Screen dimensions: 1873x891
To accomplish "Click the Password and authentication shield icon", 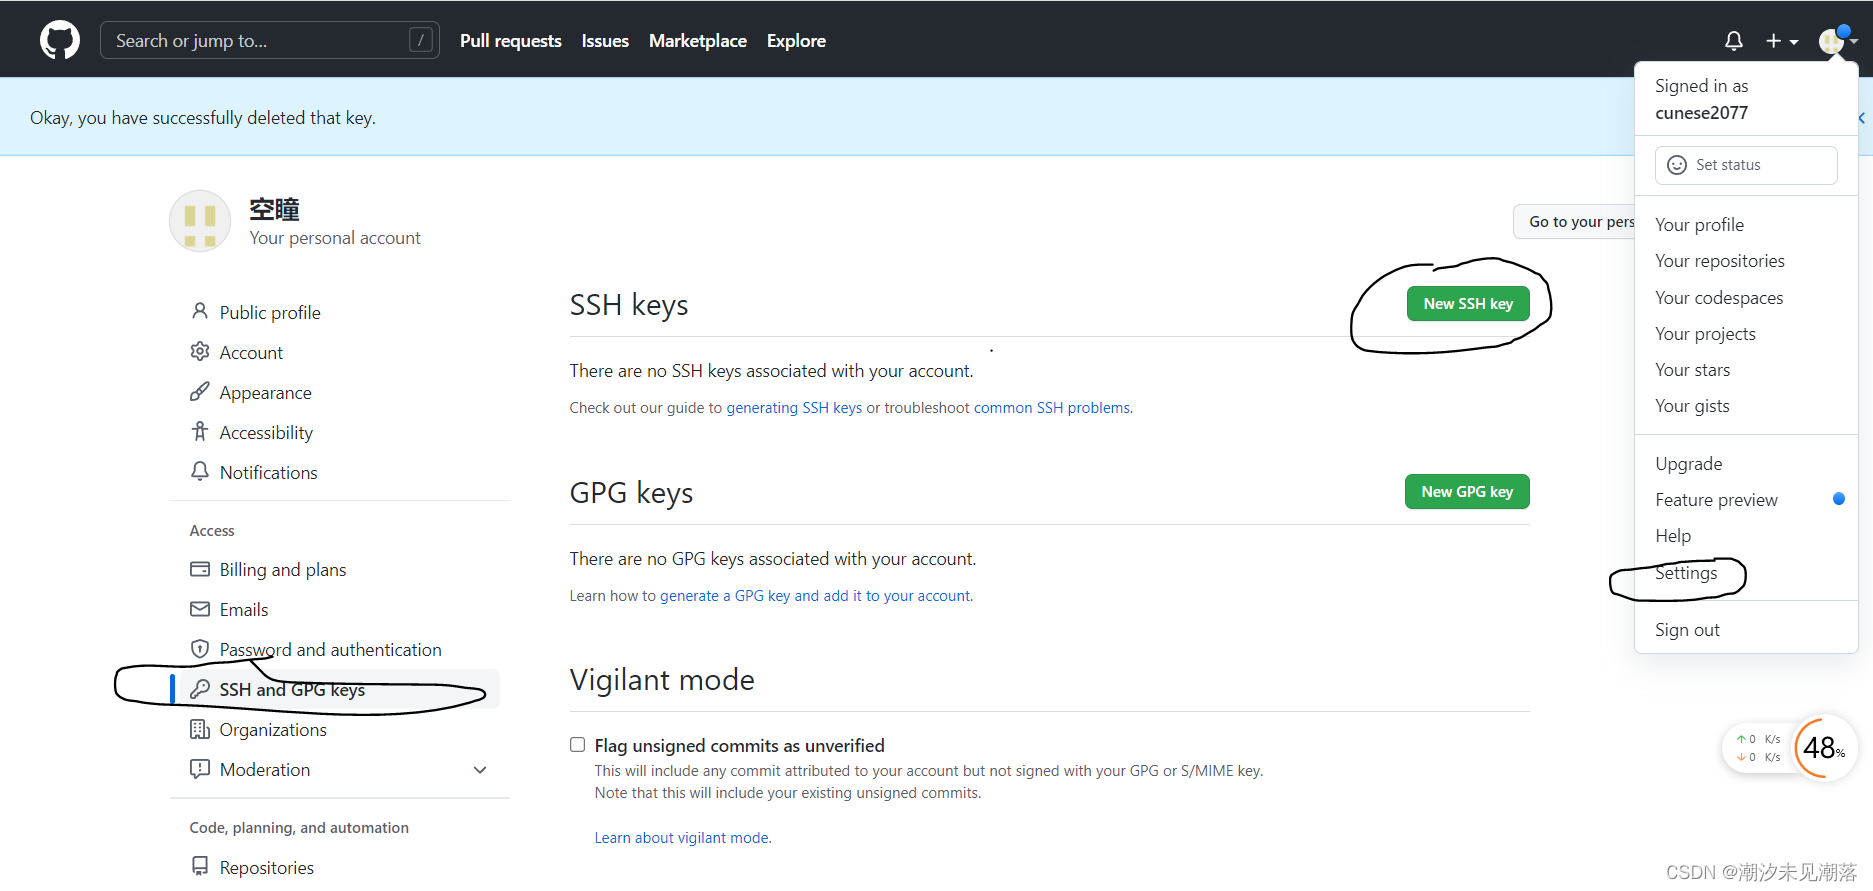I will click(200, 649).
